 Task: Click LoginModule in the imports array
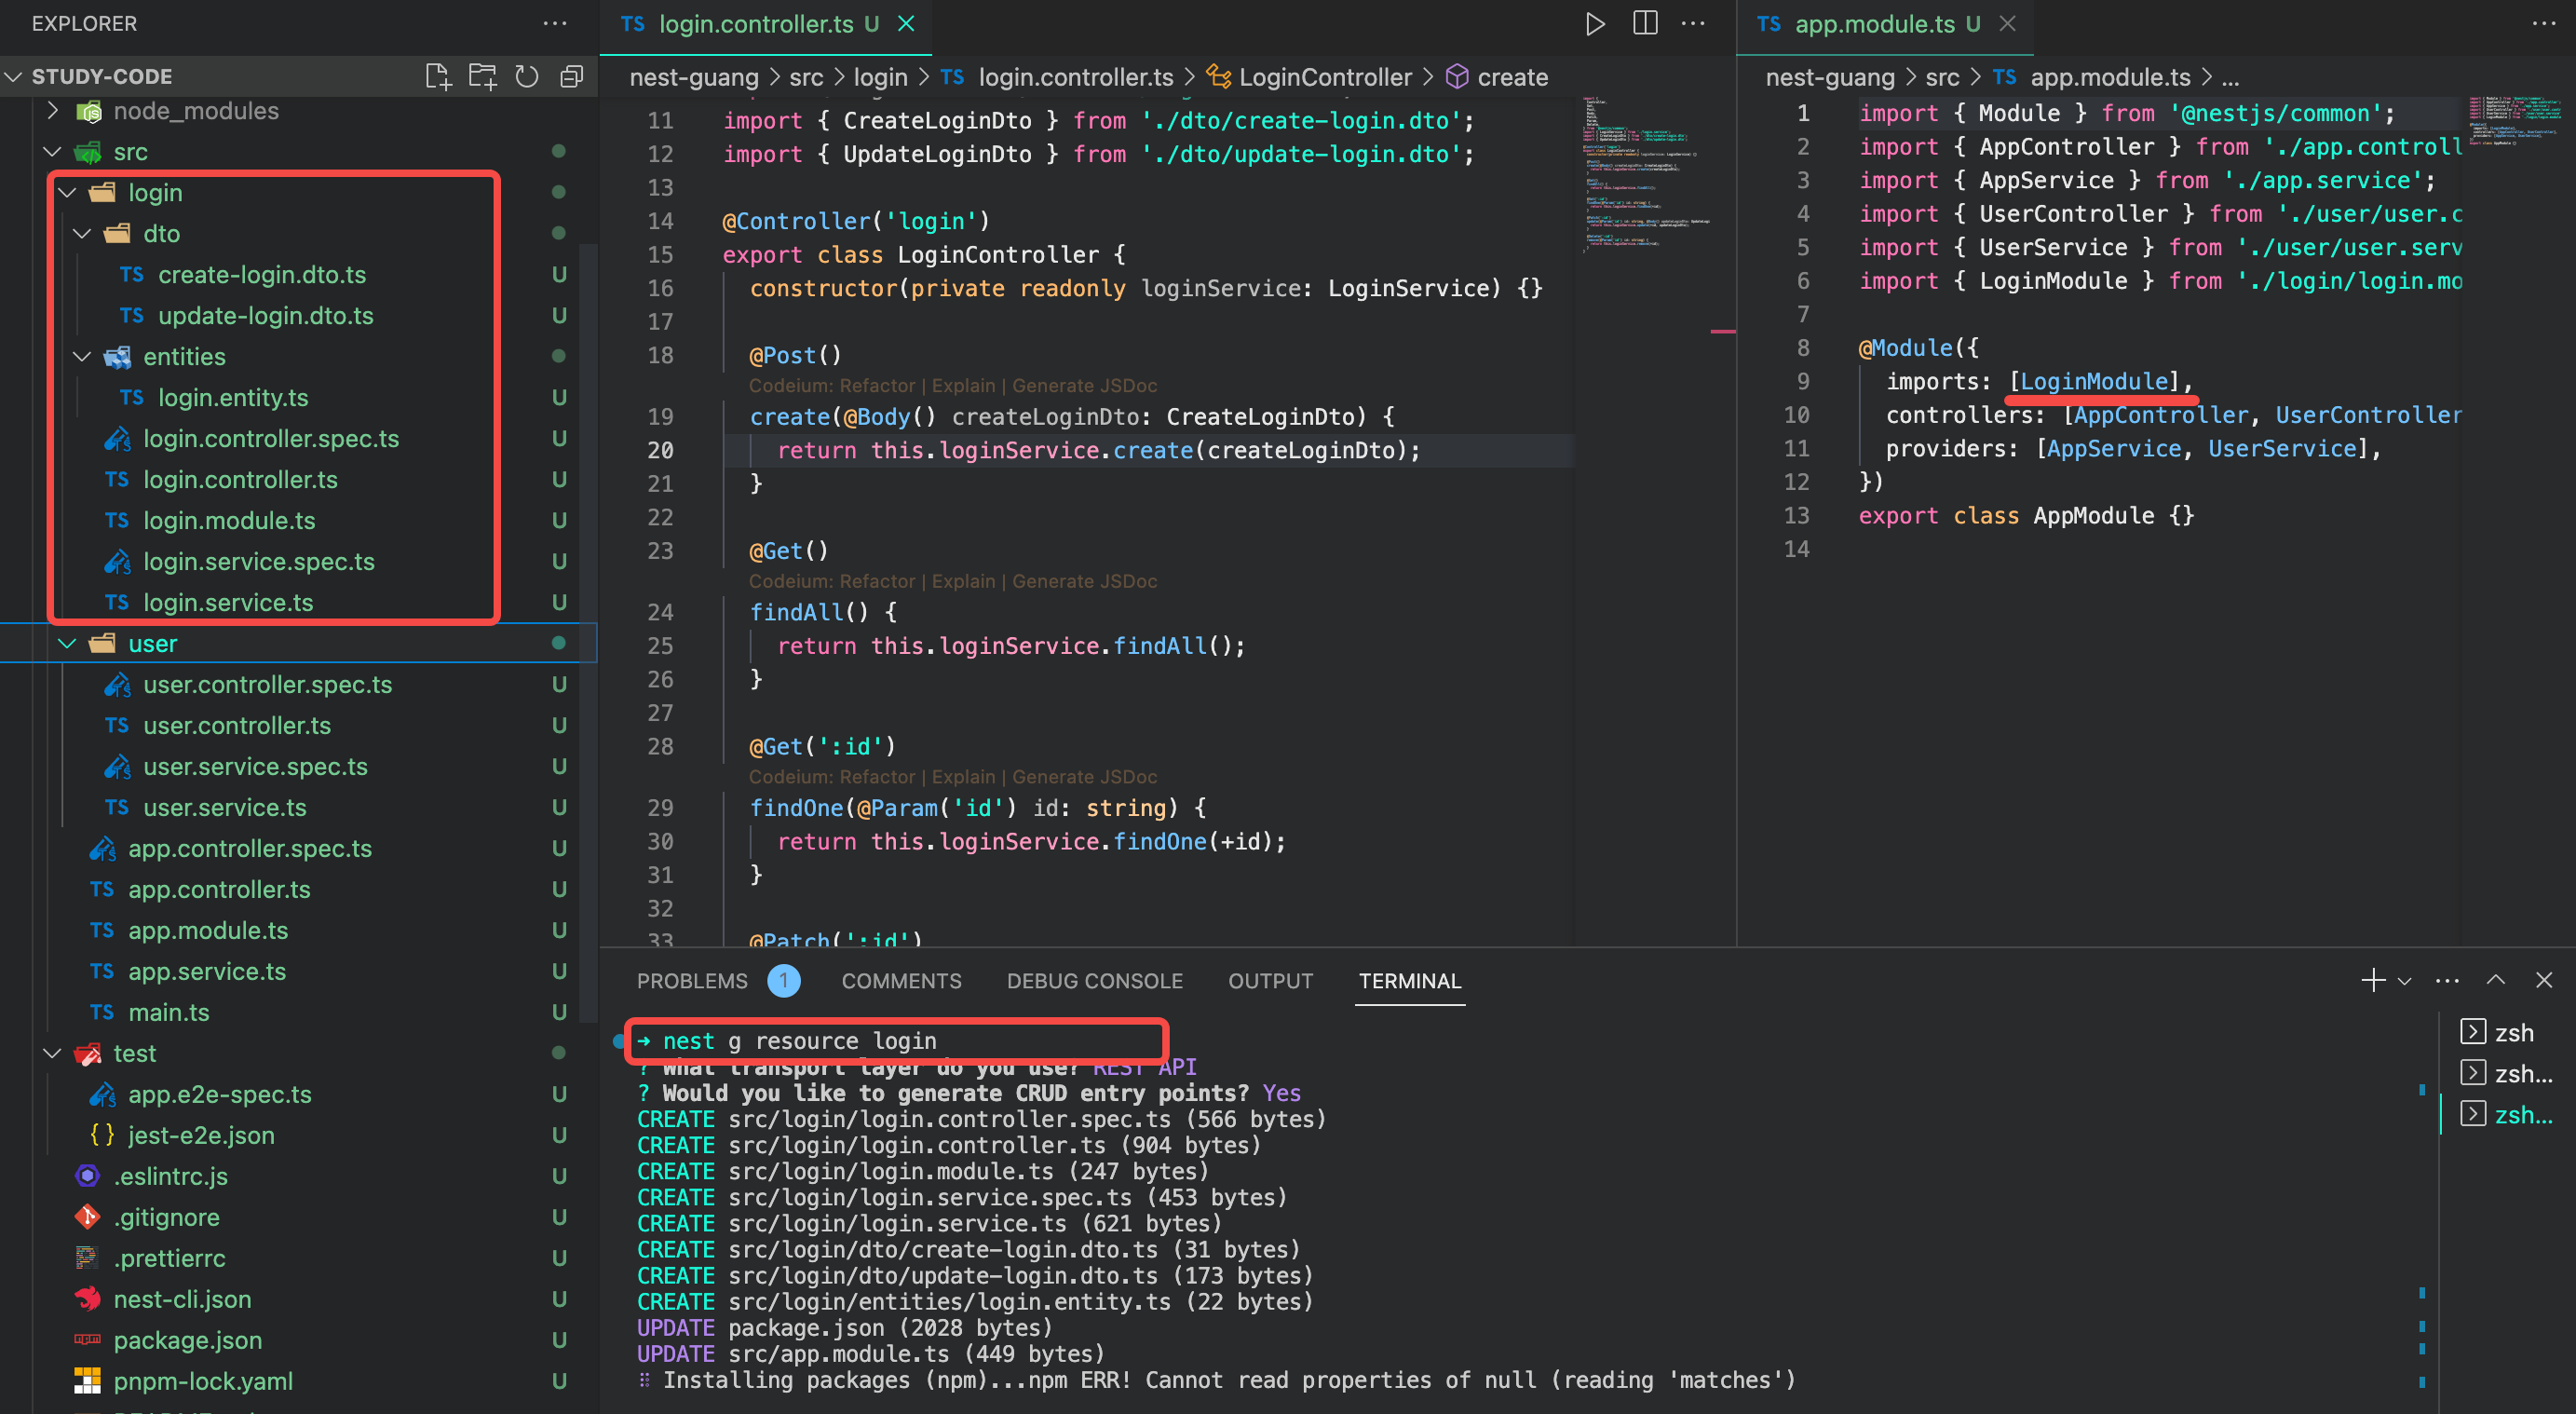pos(2094,381)
